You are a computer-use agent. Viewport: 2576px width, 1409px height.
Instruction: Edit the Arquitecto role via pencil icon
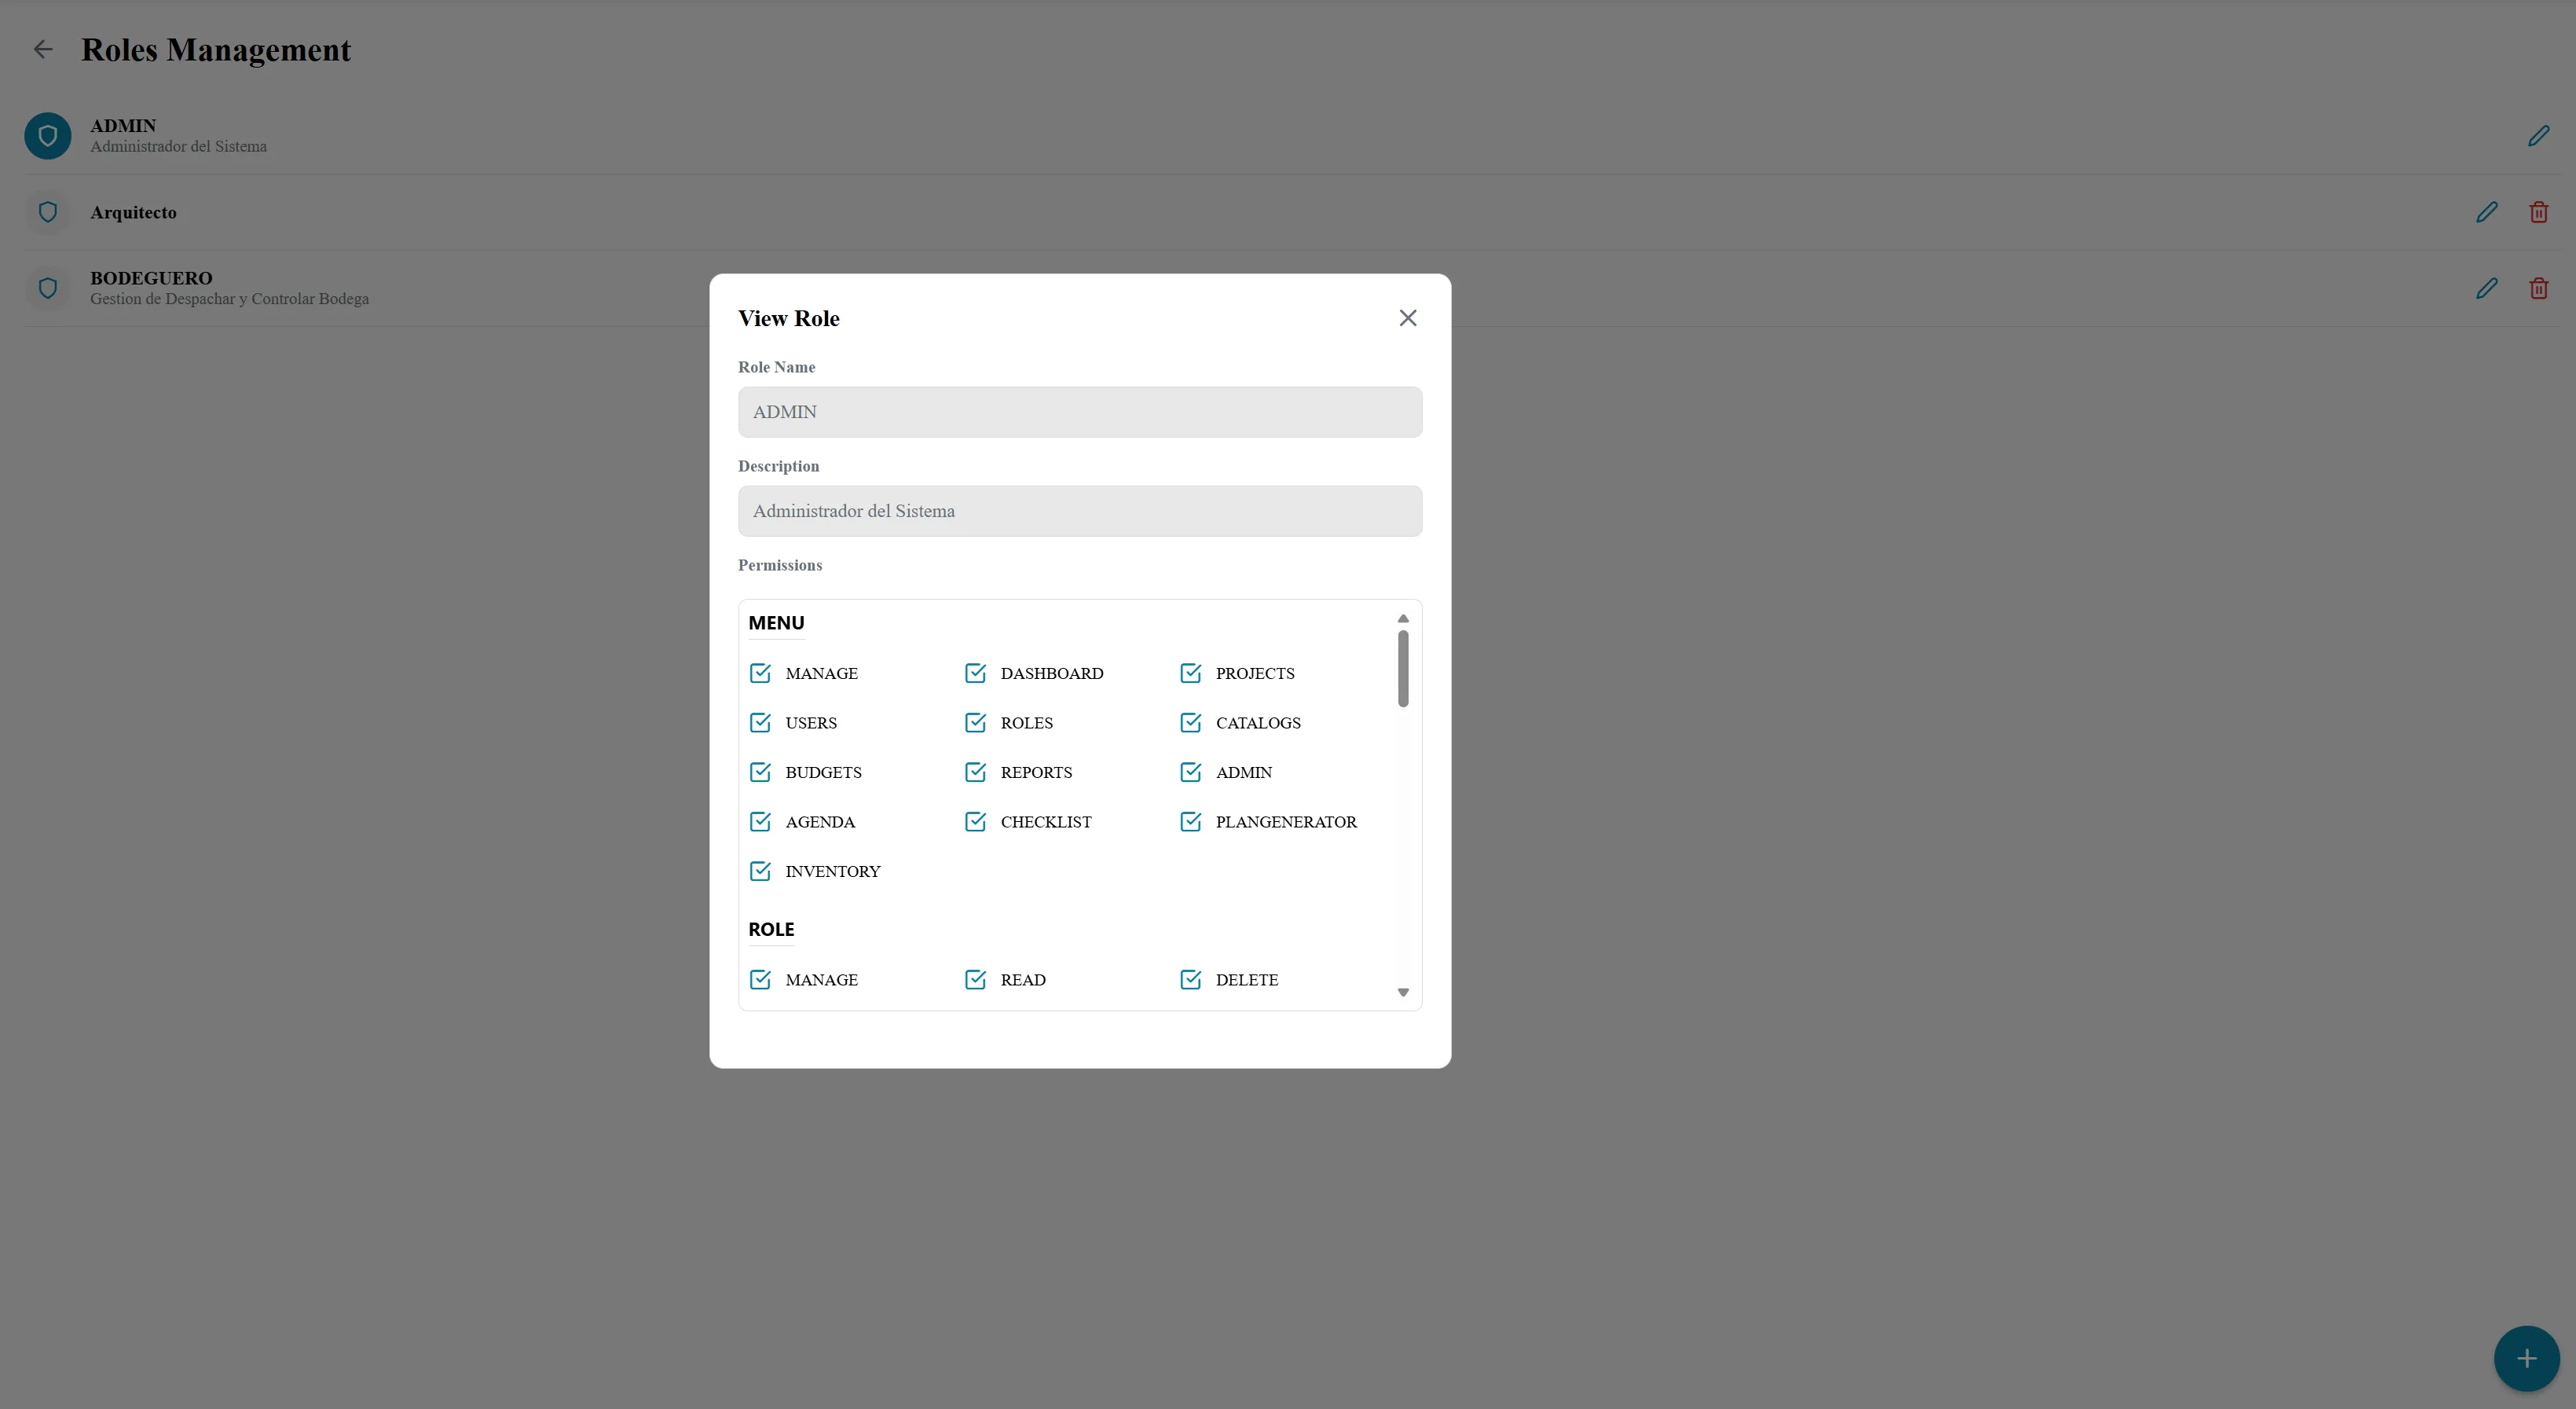pyautogui.click(x=2486, y=212)
